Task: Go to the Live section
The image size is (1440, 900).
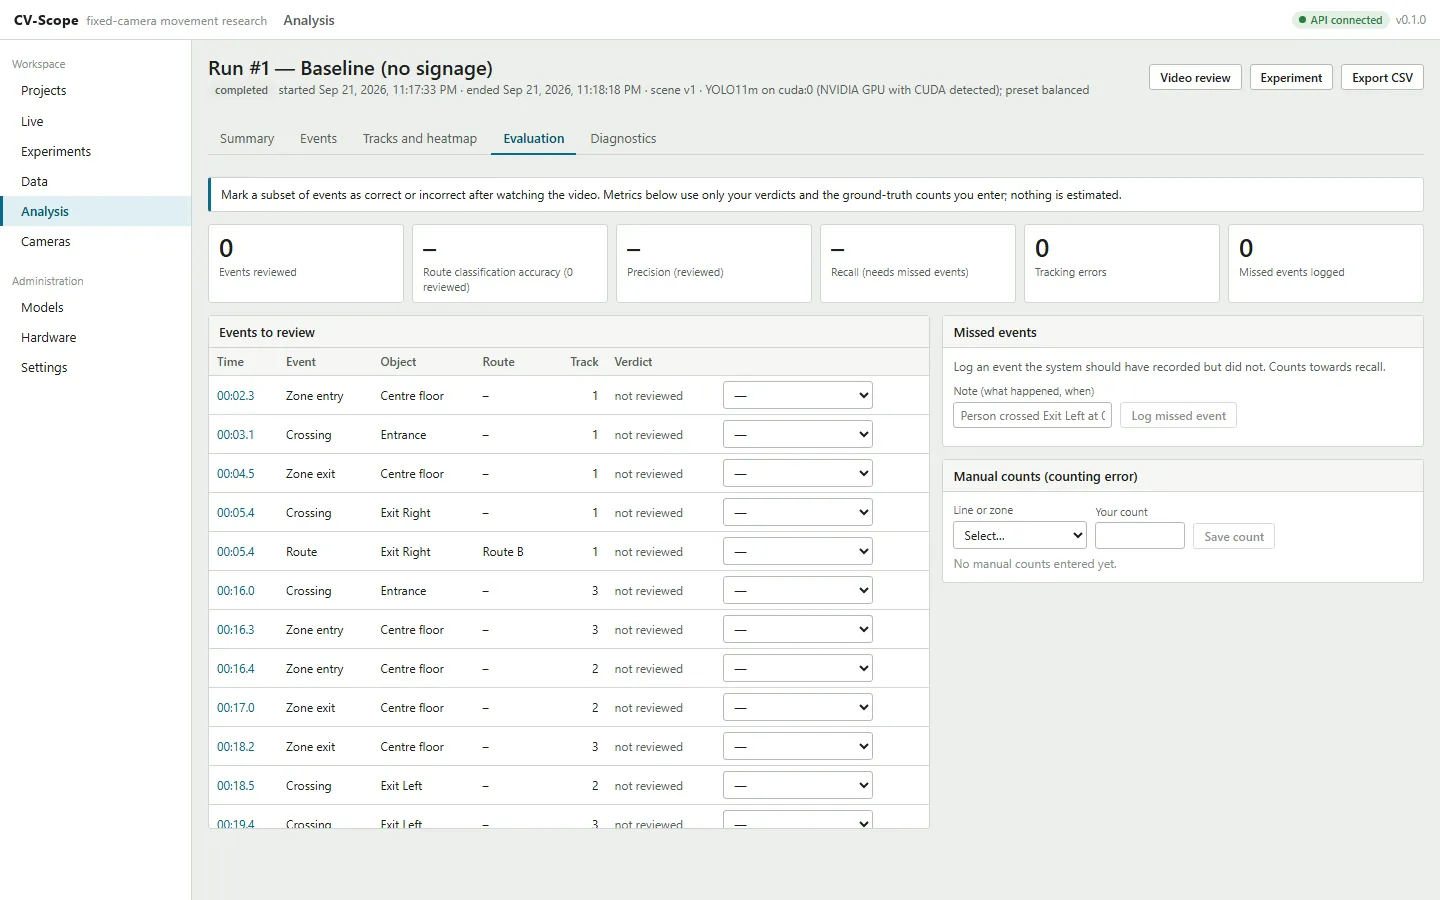Action: pos(95,121)
